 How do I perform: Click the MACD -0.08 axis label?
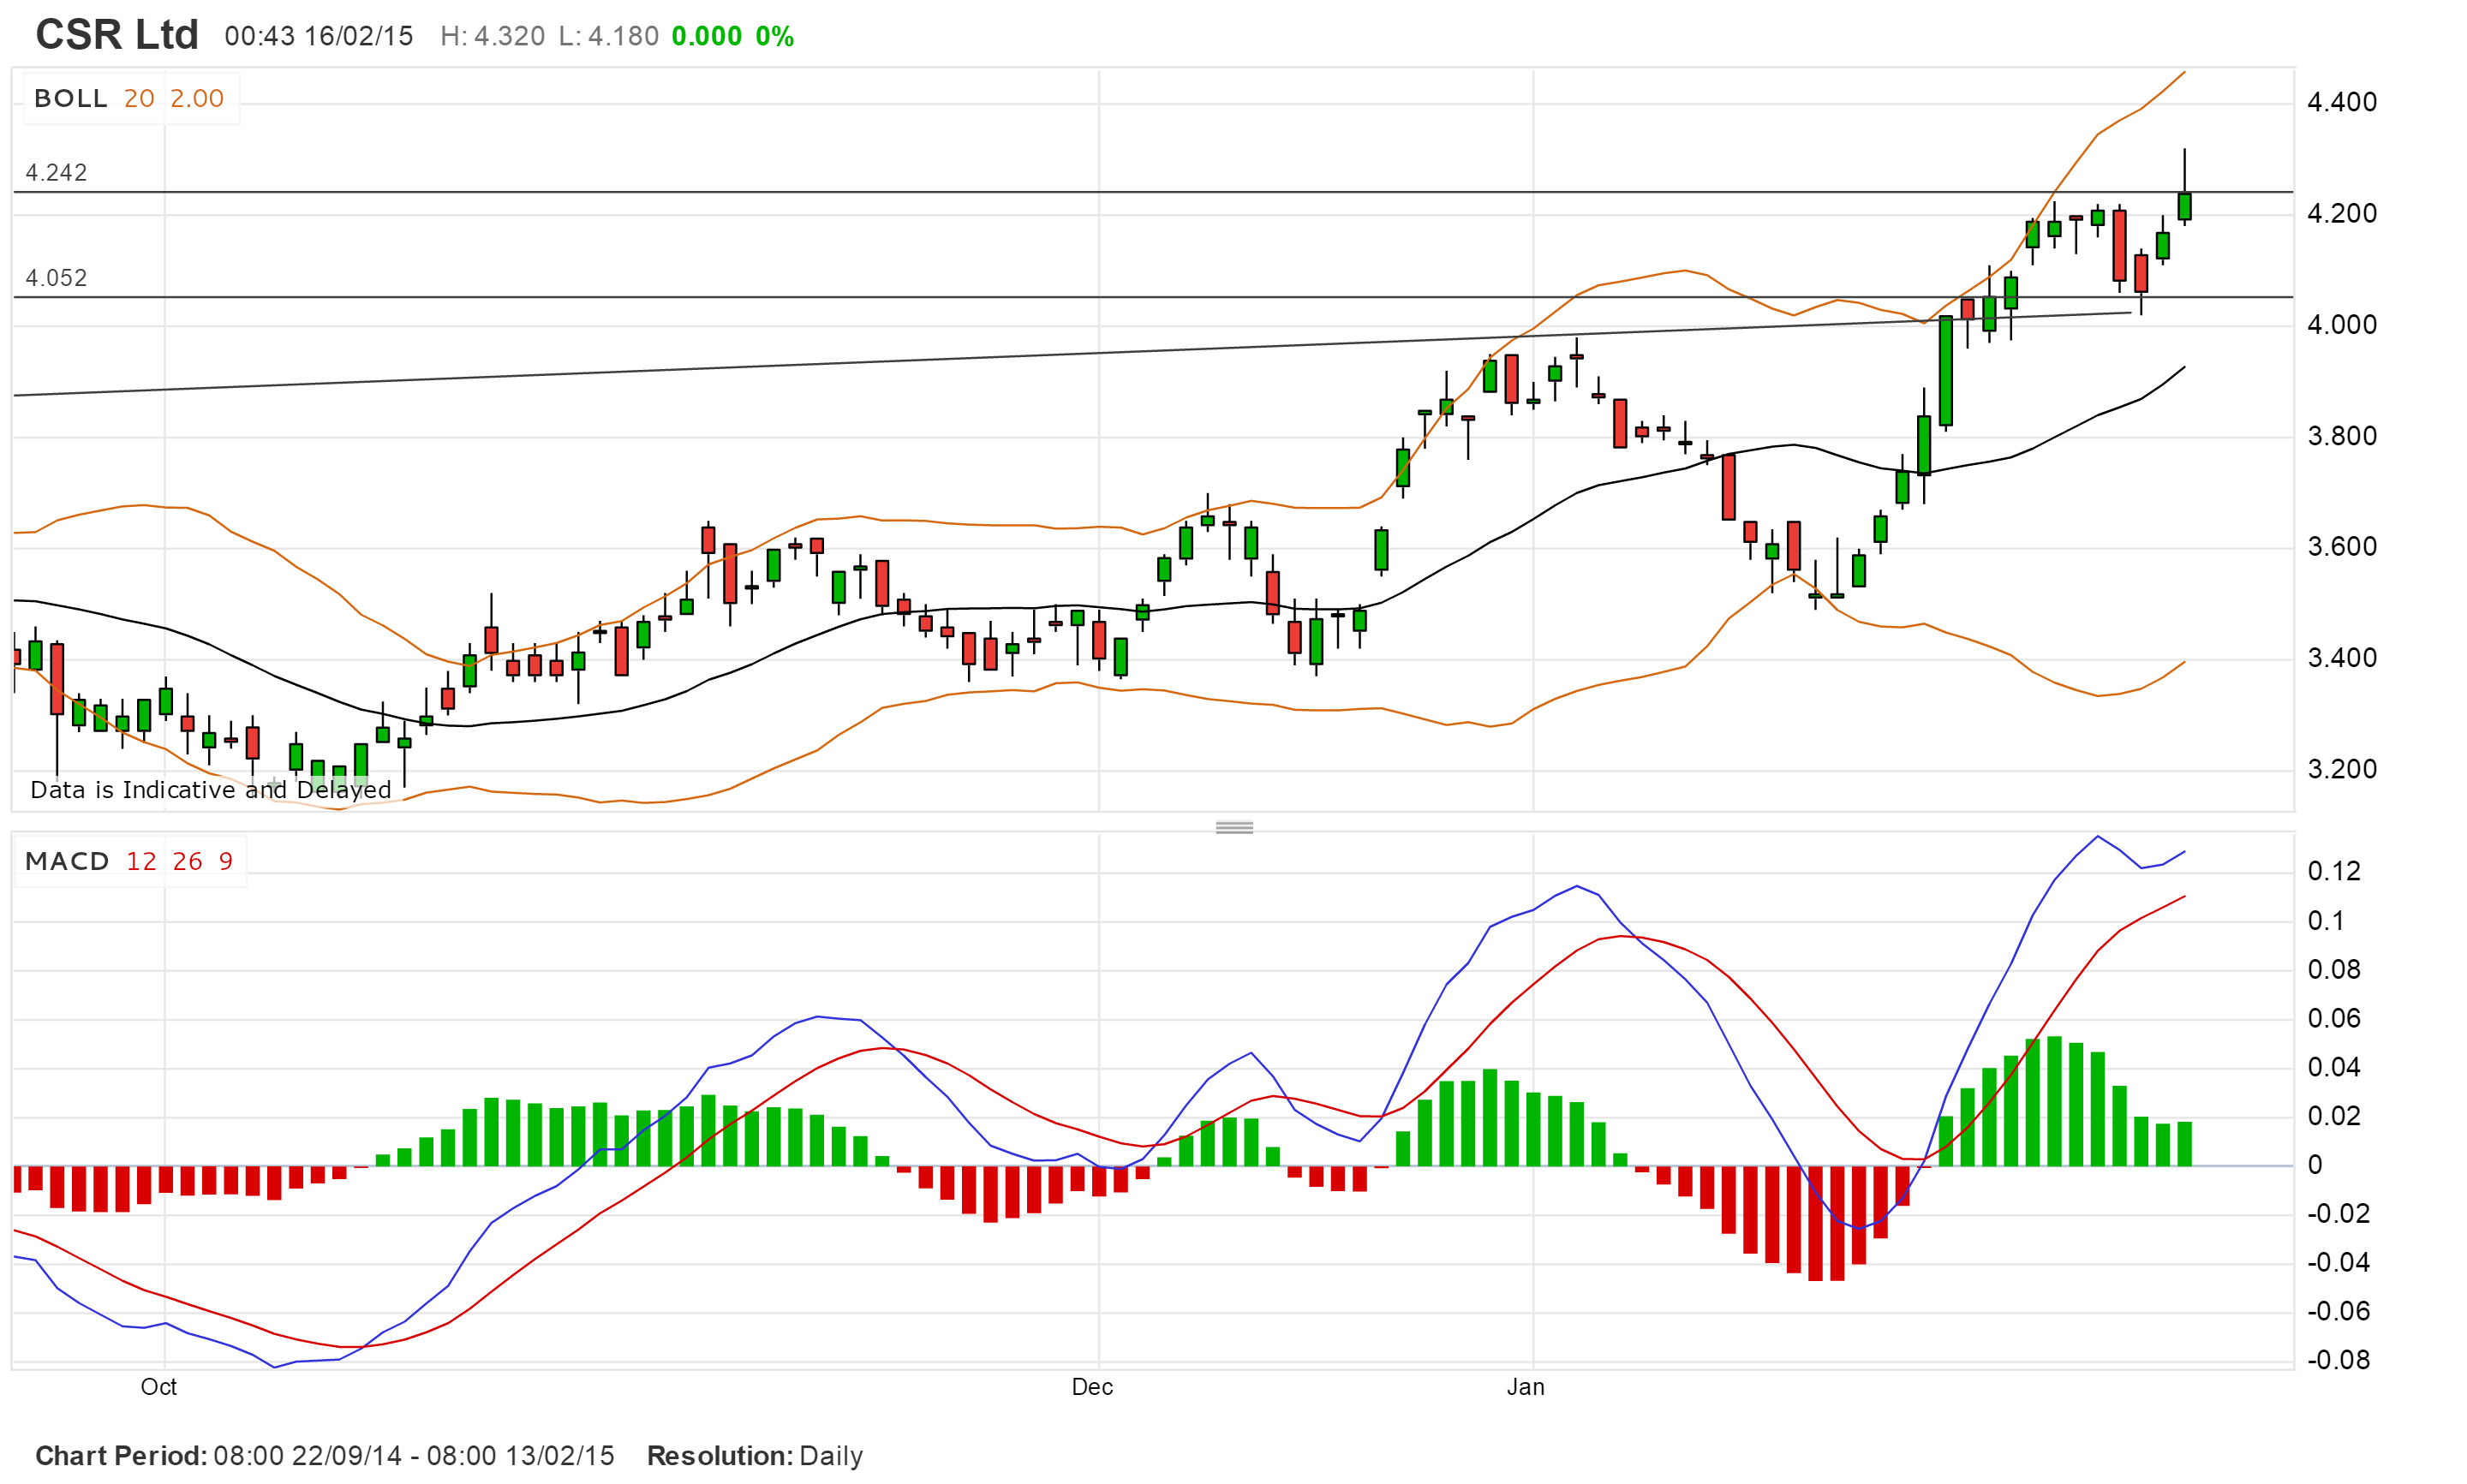(x=2338, y=1359)
